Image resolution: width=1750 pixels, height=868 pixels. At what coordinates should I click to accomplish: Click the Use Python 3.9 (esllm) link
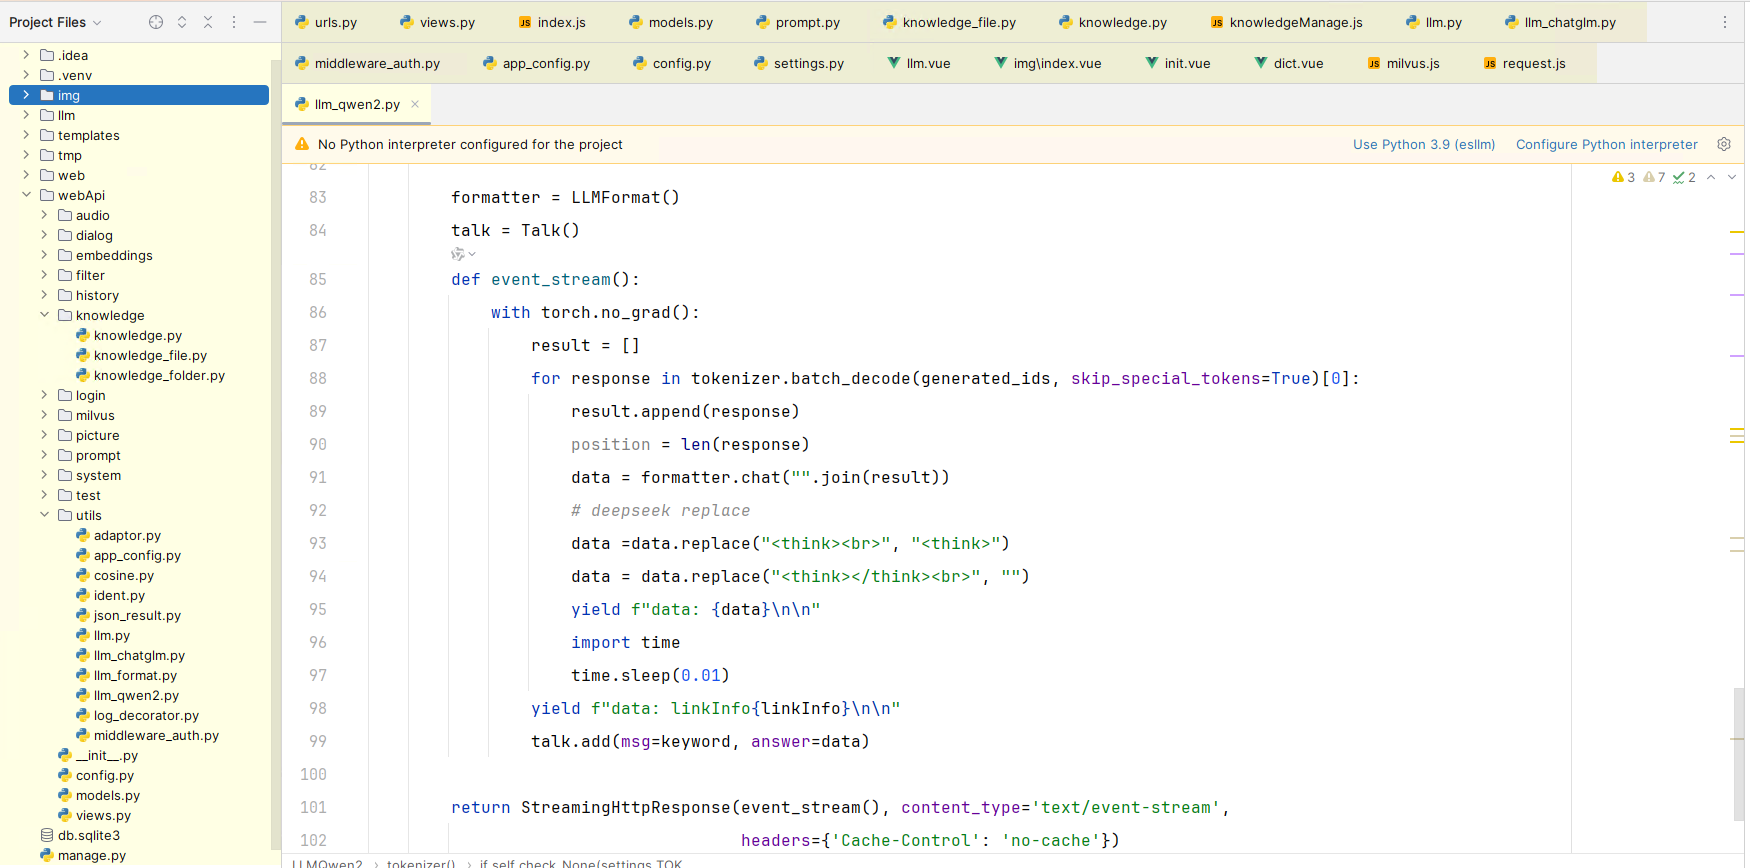click(1423, 144)
